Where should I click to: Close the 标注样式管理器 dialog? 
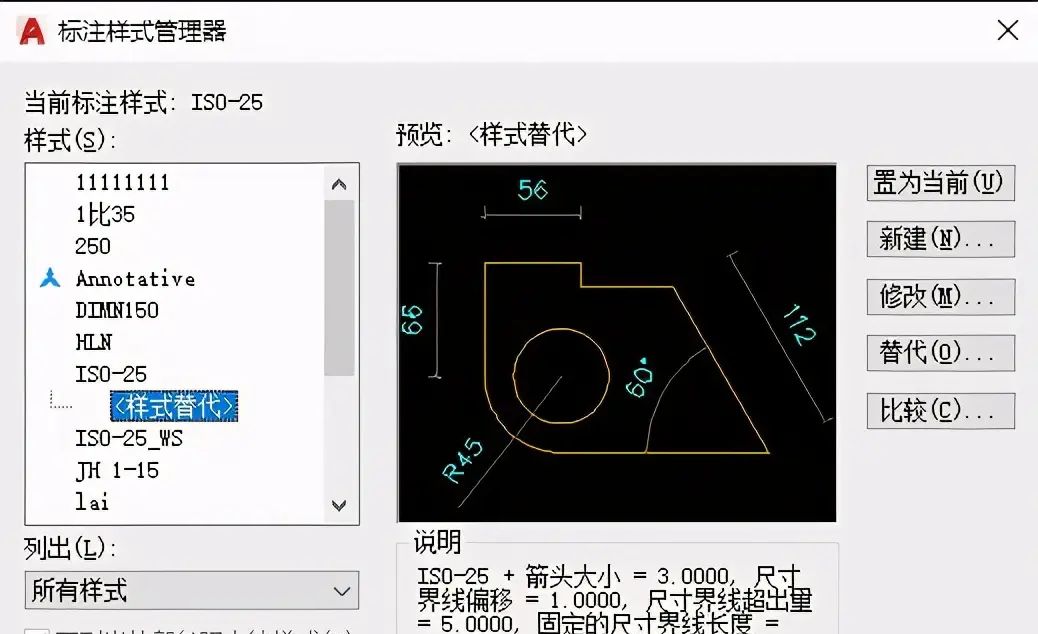tap(1007, 30)
